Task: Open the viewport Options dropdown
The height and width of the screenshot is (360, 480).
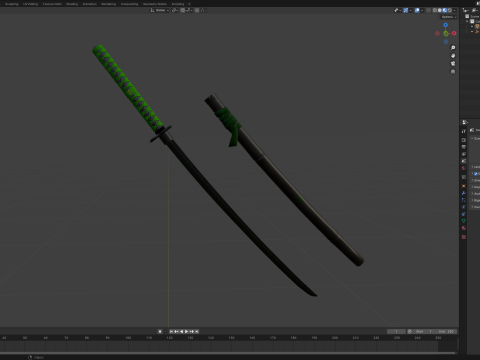Action: pos(448,17)
